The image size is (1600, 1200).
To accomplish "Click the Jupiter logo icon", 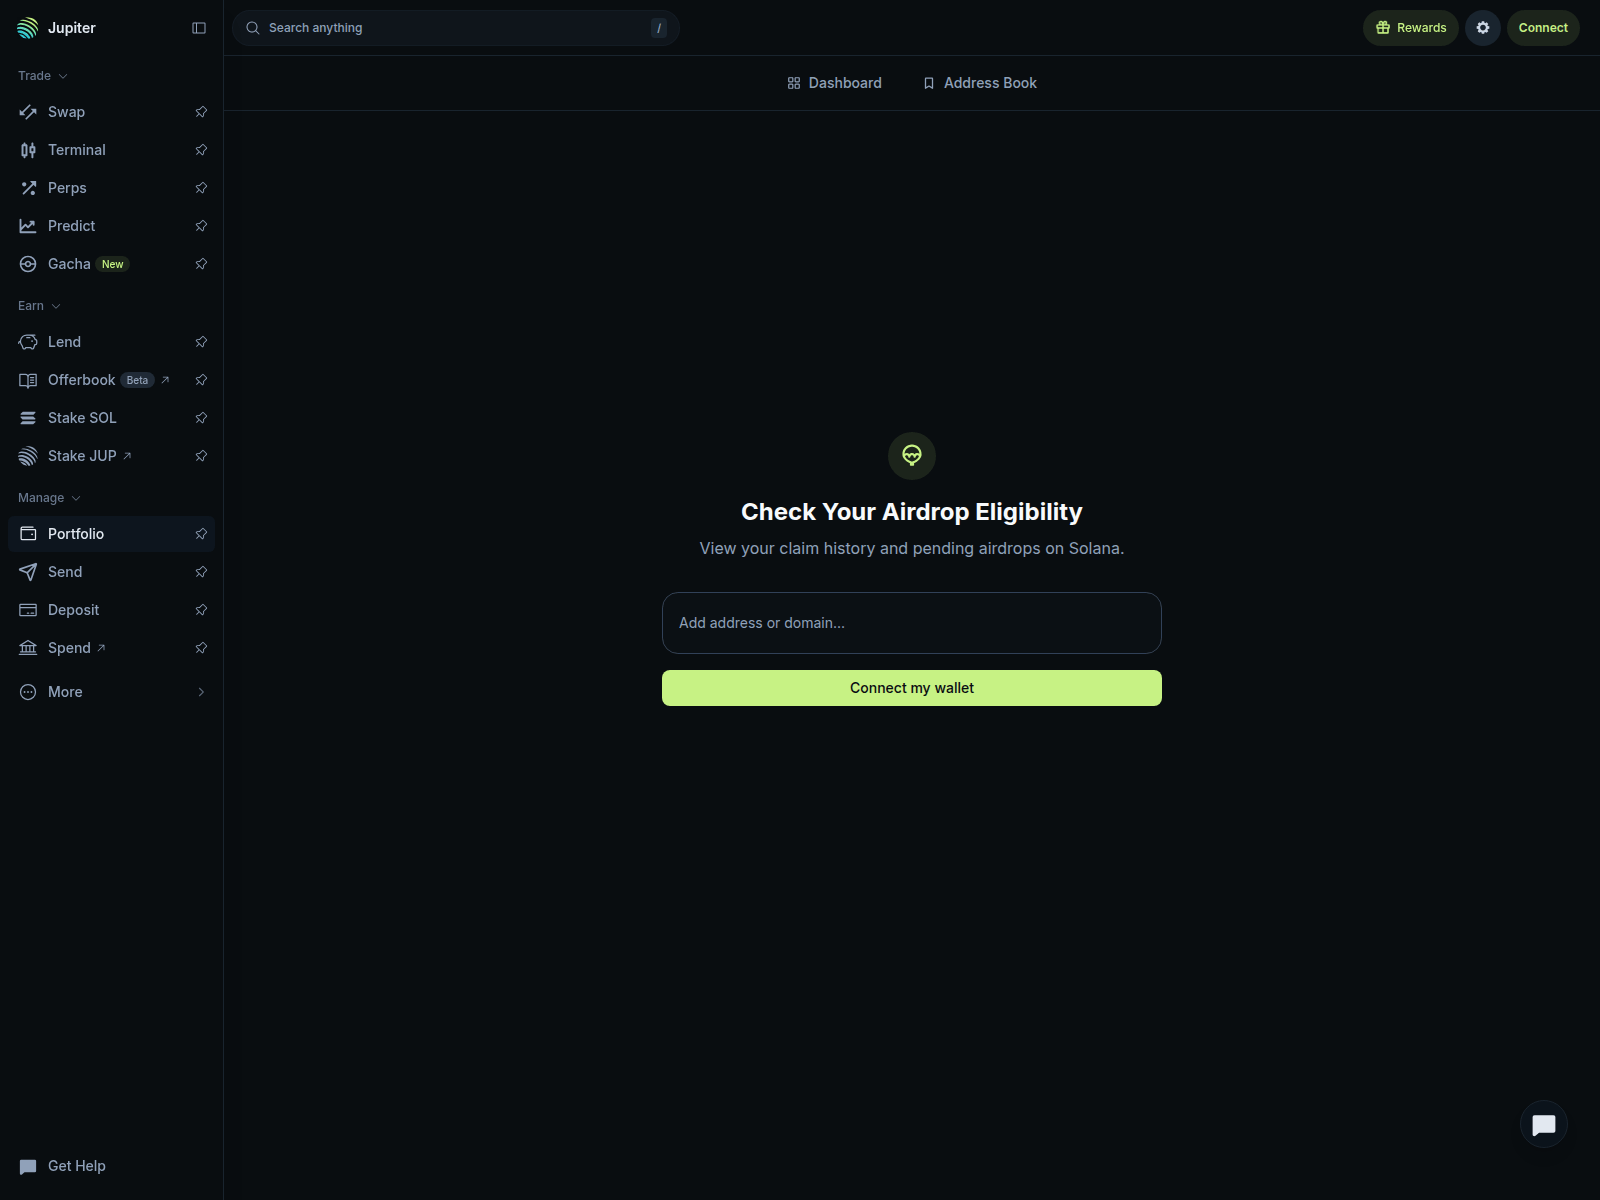I will [28, 28].
